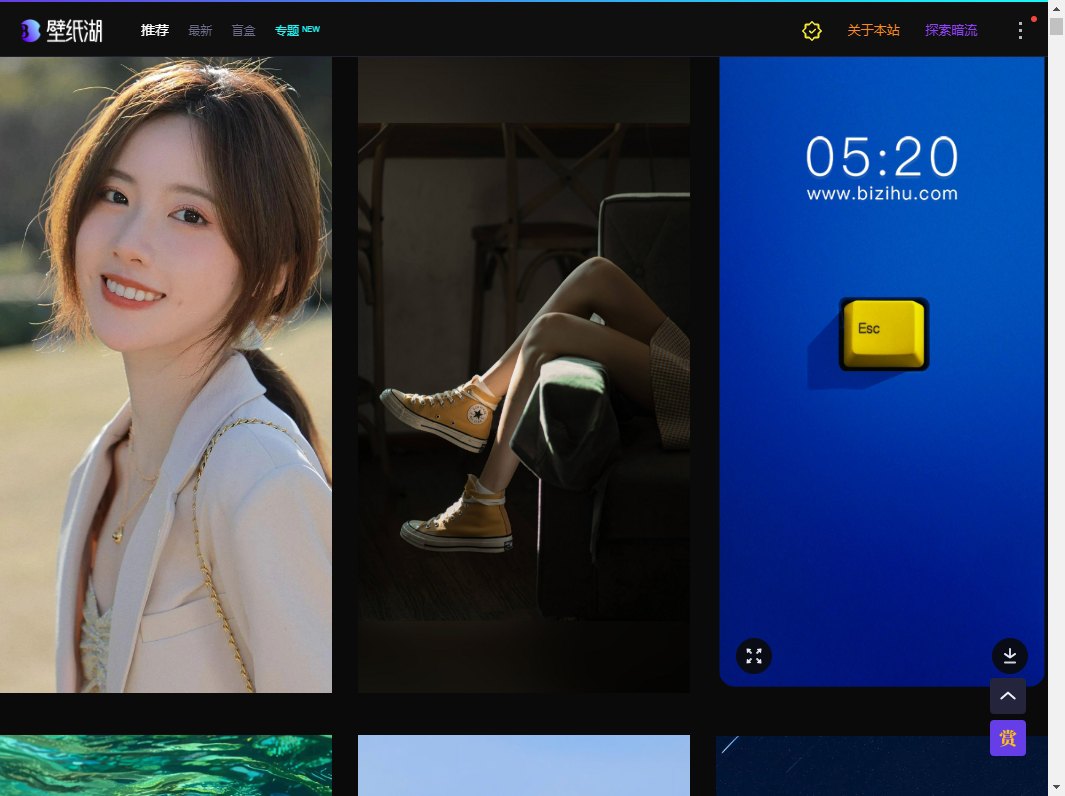Screen dimensions: 1065x796
Task: Open the 关于本站 link
Action: click(x=873, y=31)
